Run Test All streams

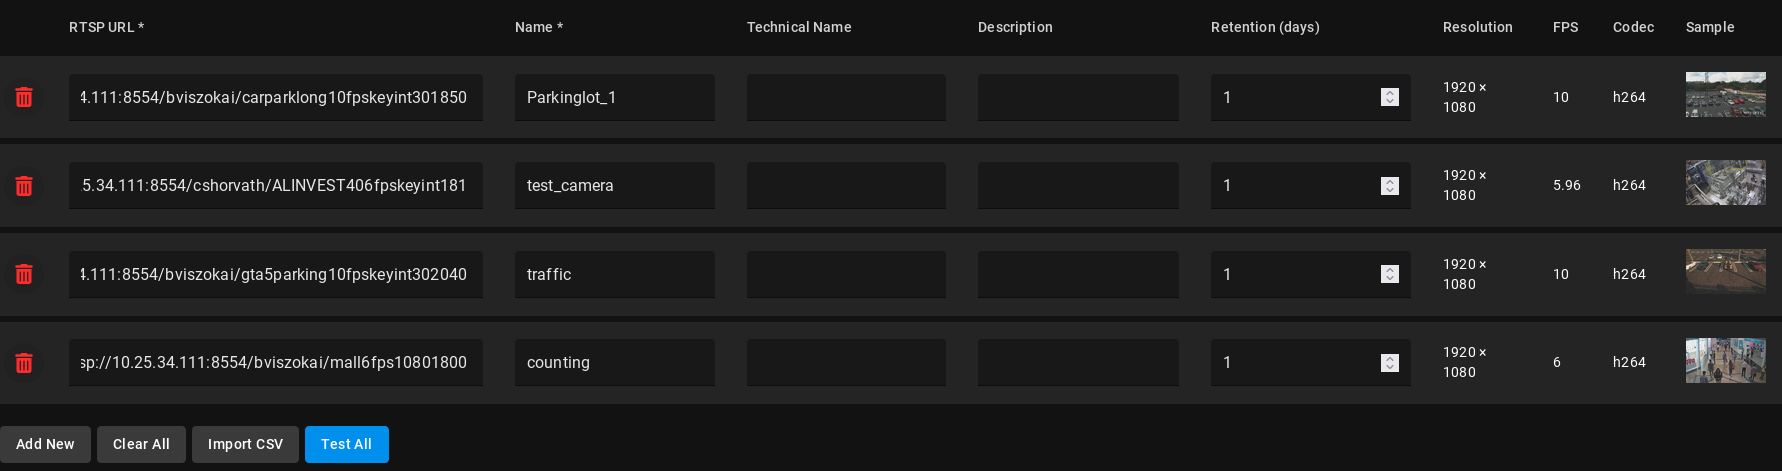click(x=346, y=444)
